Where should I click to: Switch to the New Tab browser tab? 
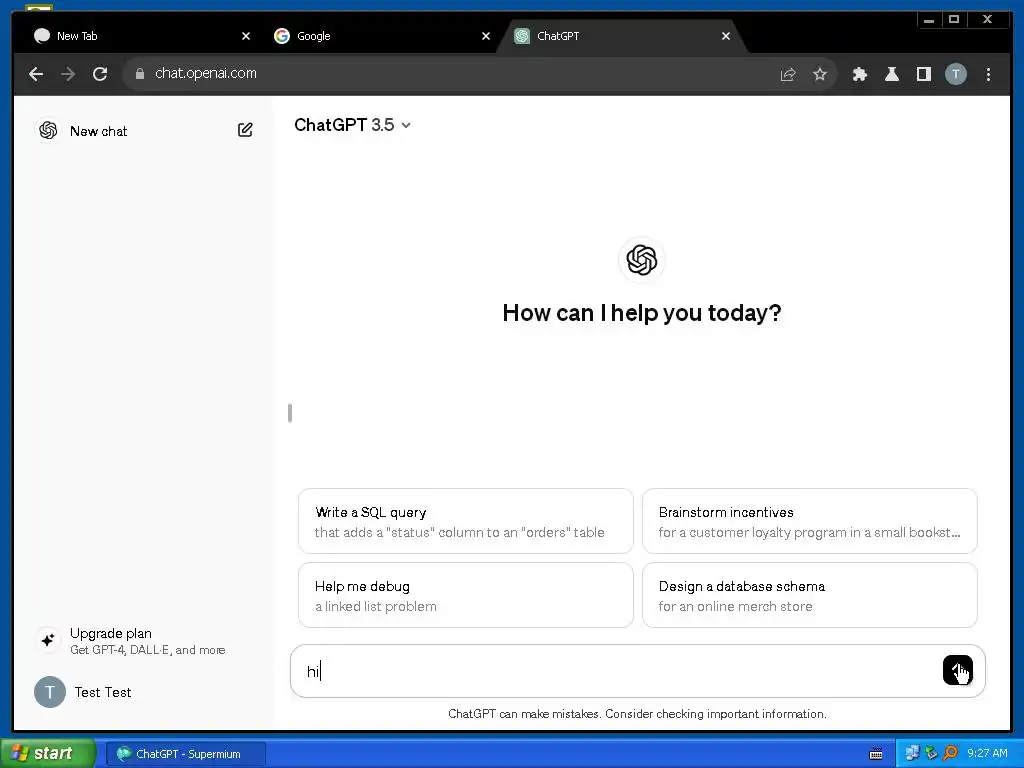(140, 37)
